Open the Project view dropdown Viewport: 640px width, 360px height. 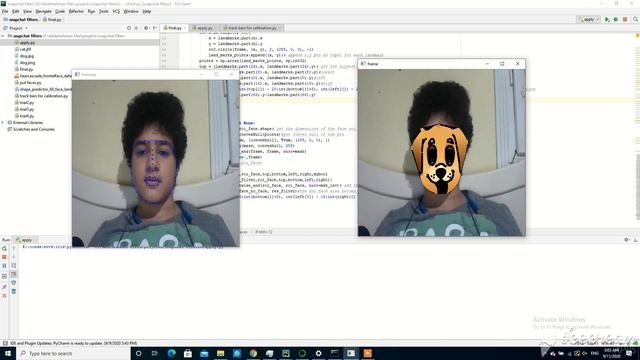click(x=16, y=28)
